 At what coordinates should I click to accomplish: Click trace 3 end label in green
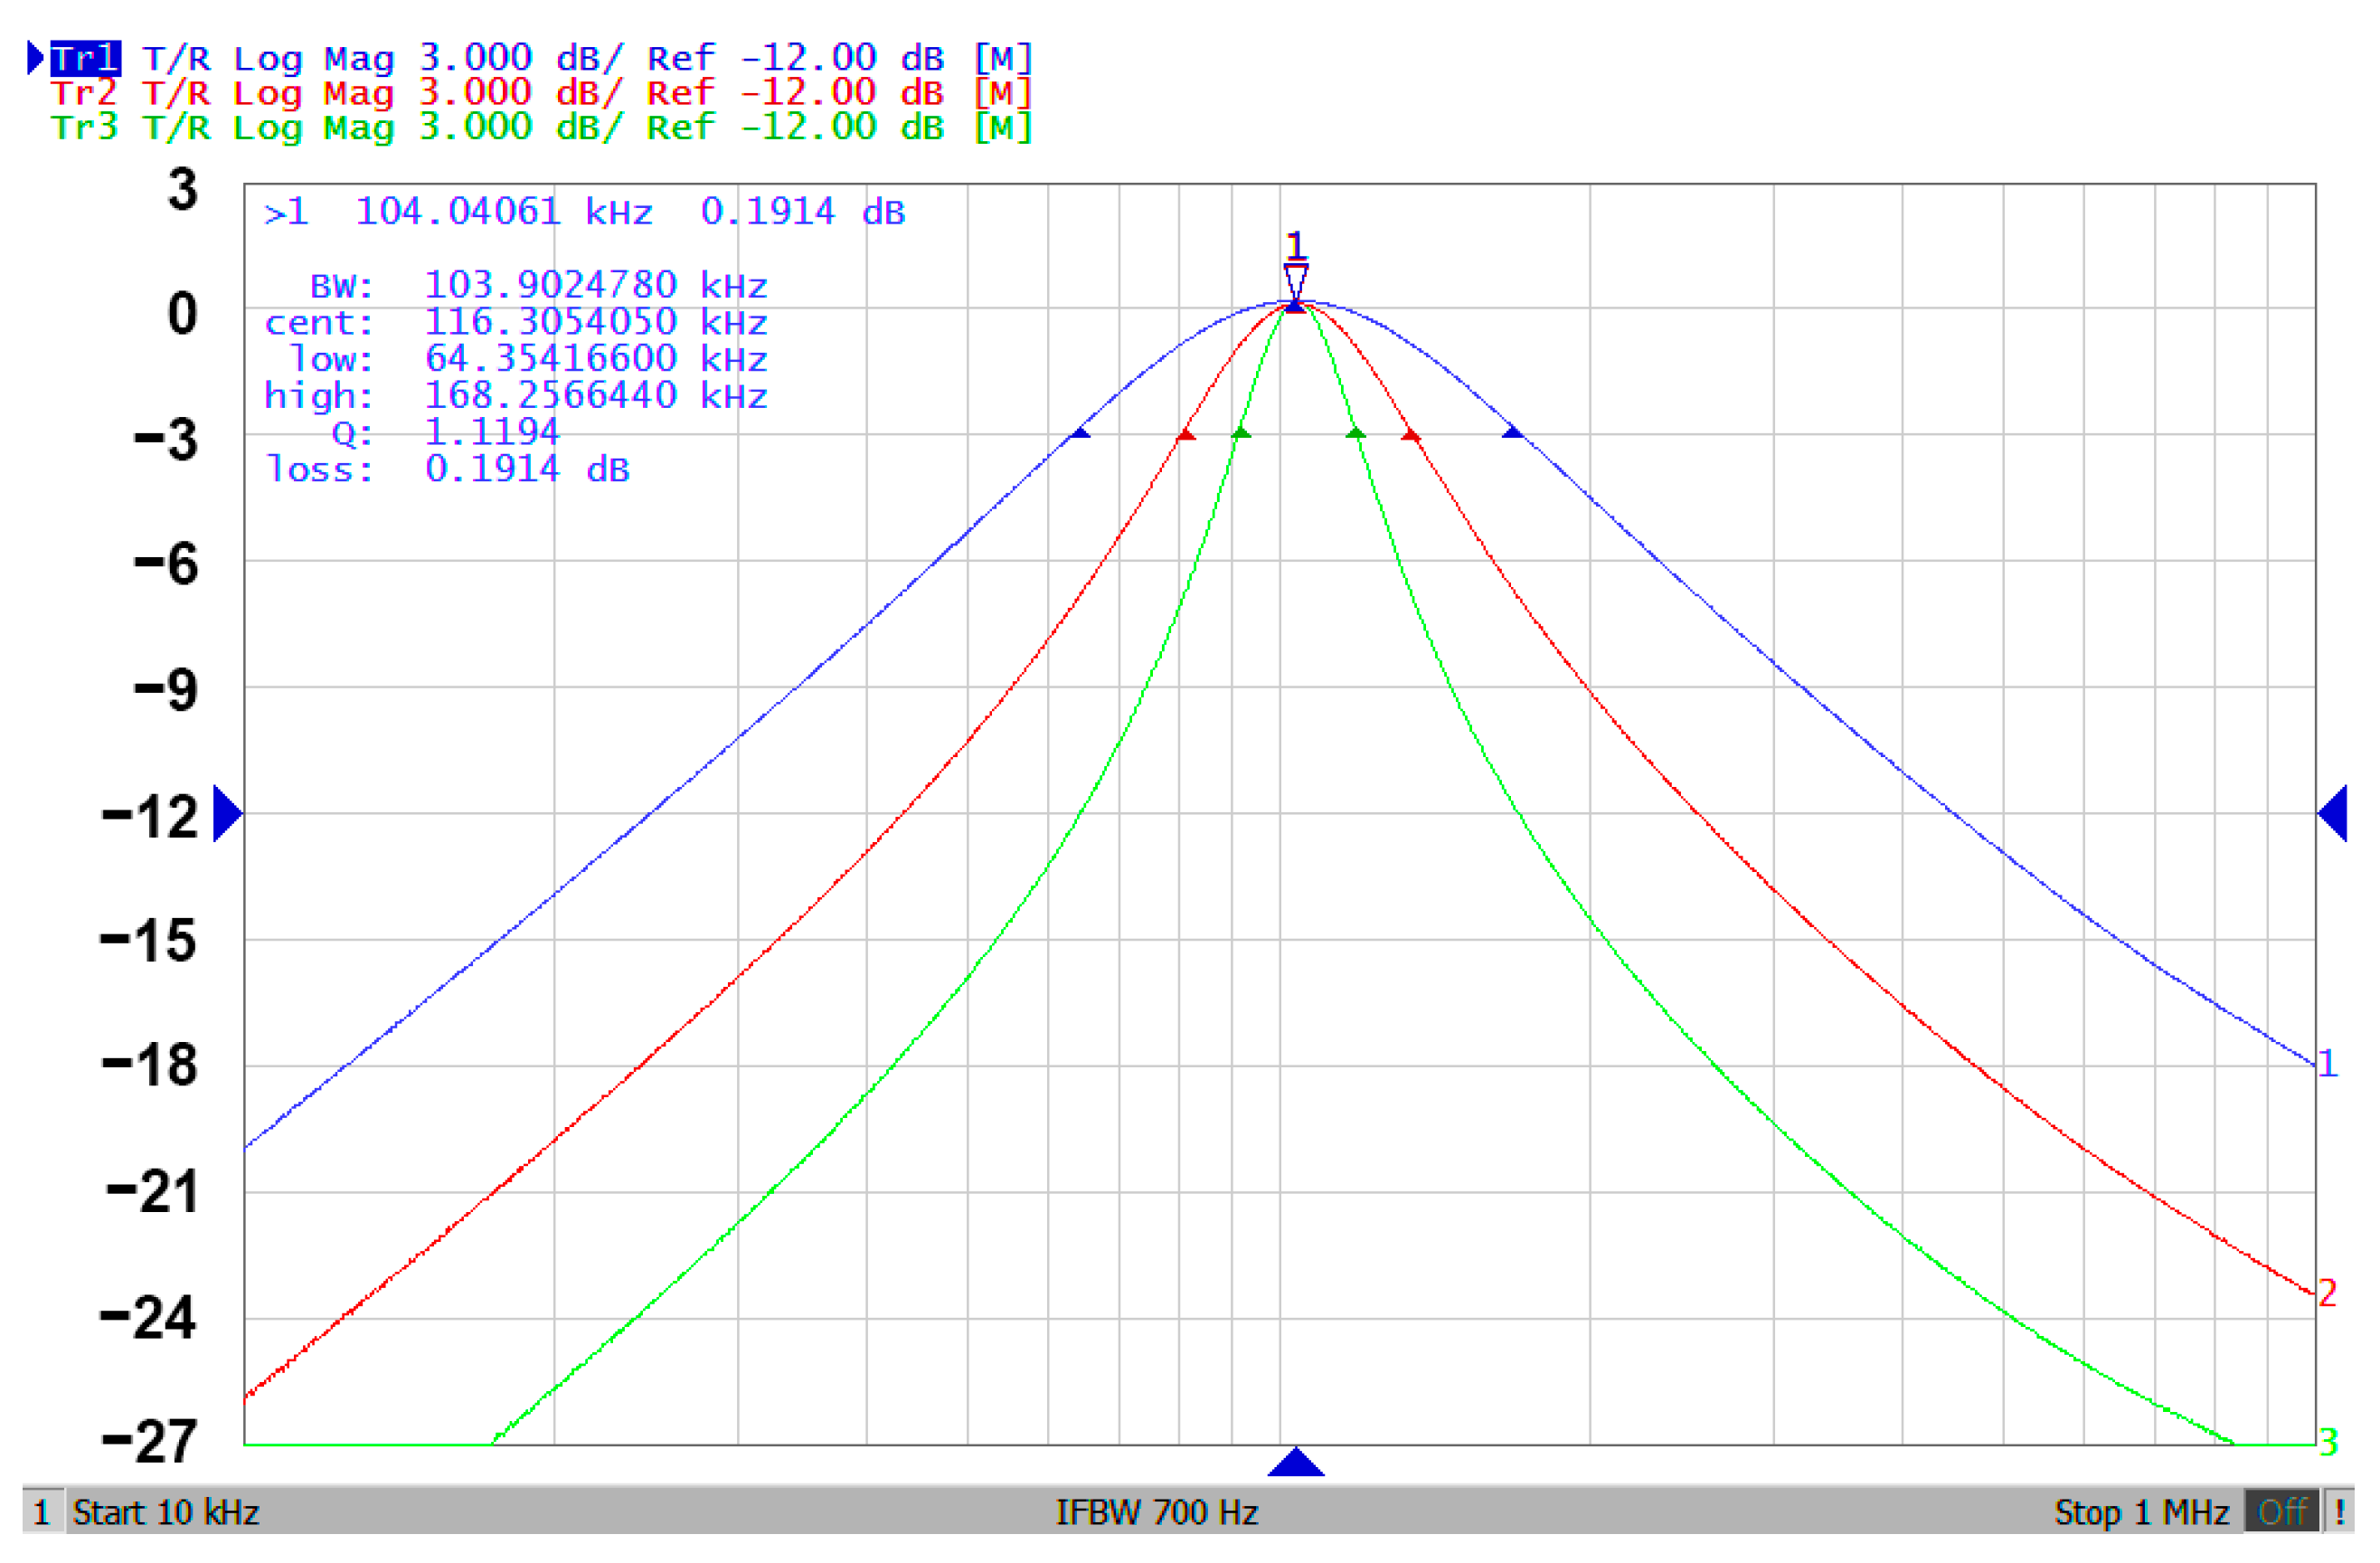click(2329, 1442)
